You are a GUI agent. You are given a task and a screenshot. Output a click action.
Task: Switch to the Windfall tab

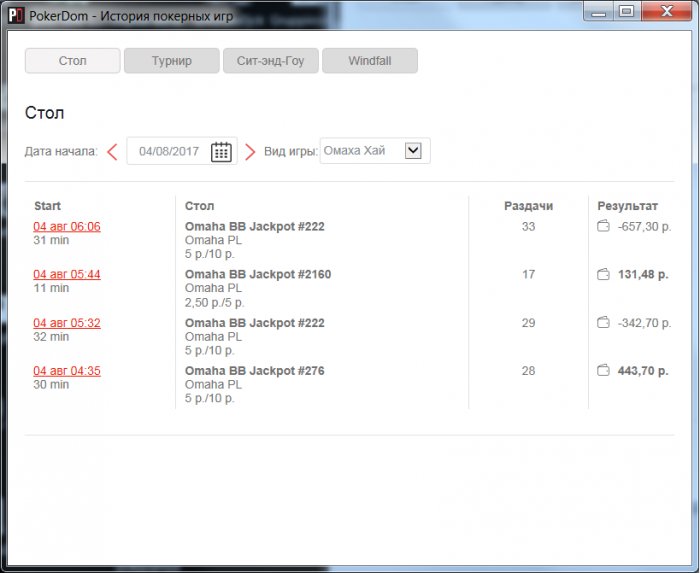coord(370,61)
